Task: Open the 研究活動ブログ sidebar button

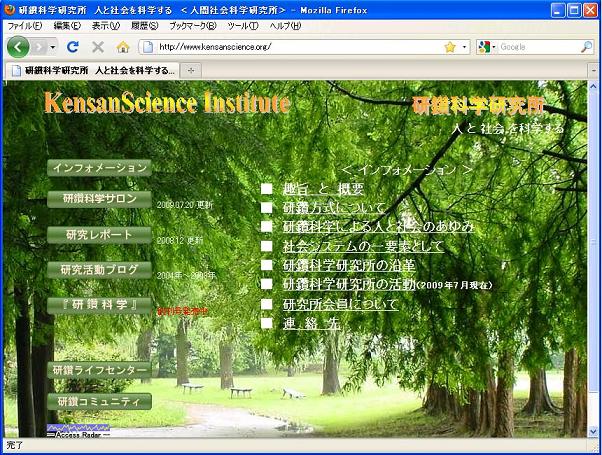Action: click(99, 269)
